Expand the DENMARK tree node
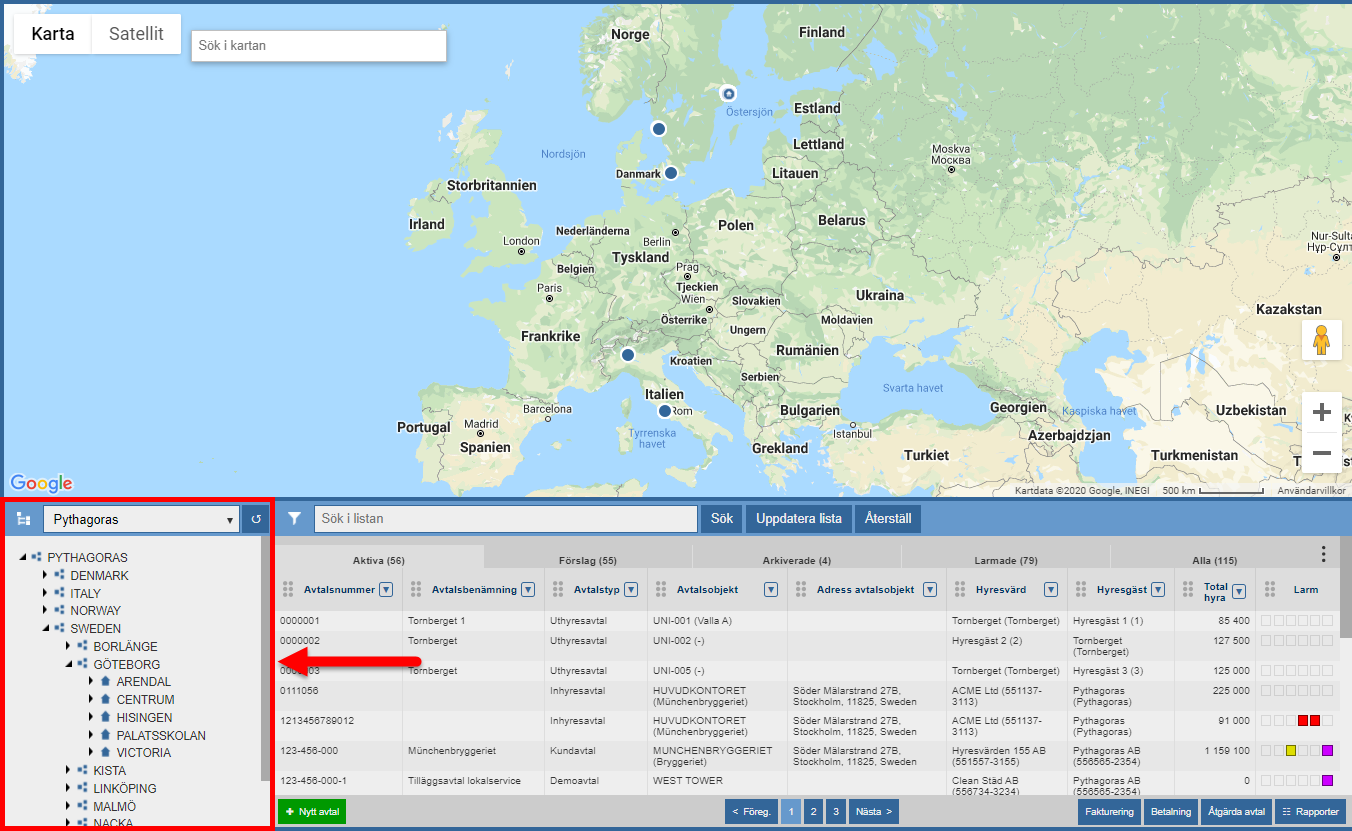Image resolution: width=1352 pixels, height=831 pixels. point(45,576)
